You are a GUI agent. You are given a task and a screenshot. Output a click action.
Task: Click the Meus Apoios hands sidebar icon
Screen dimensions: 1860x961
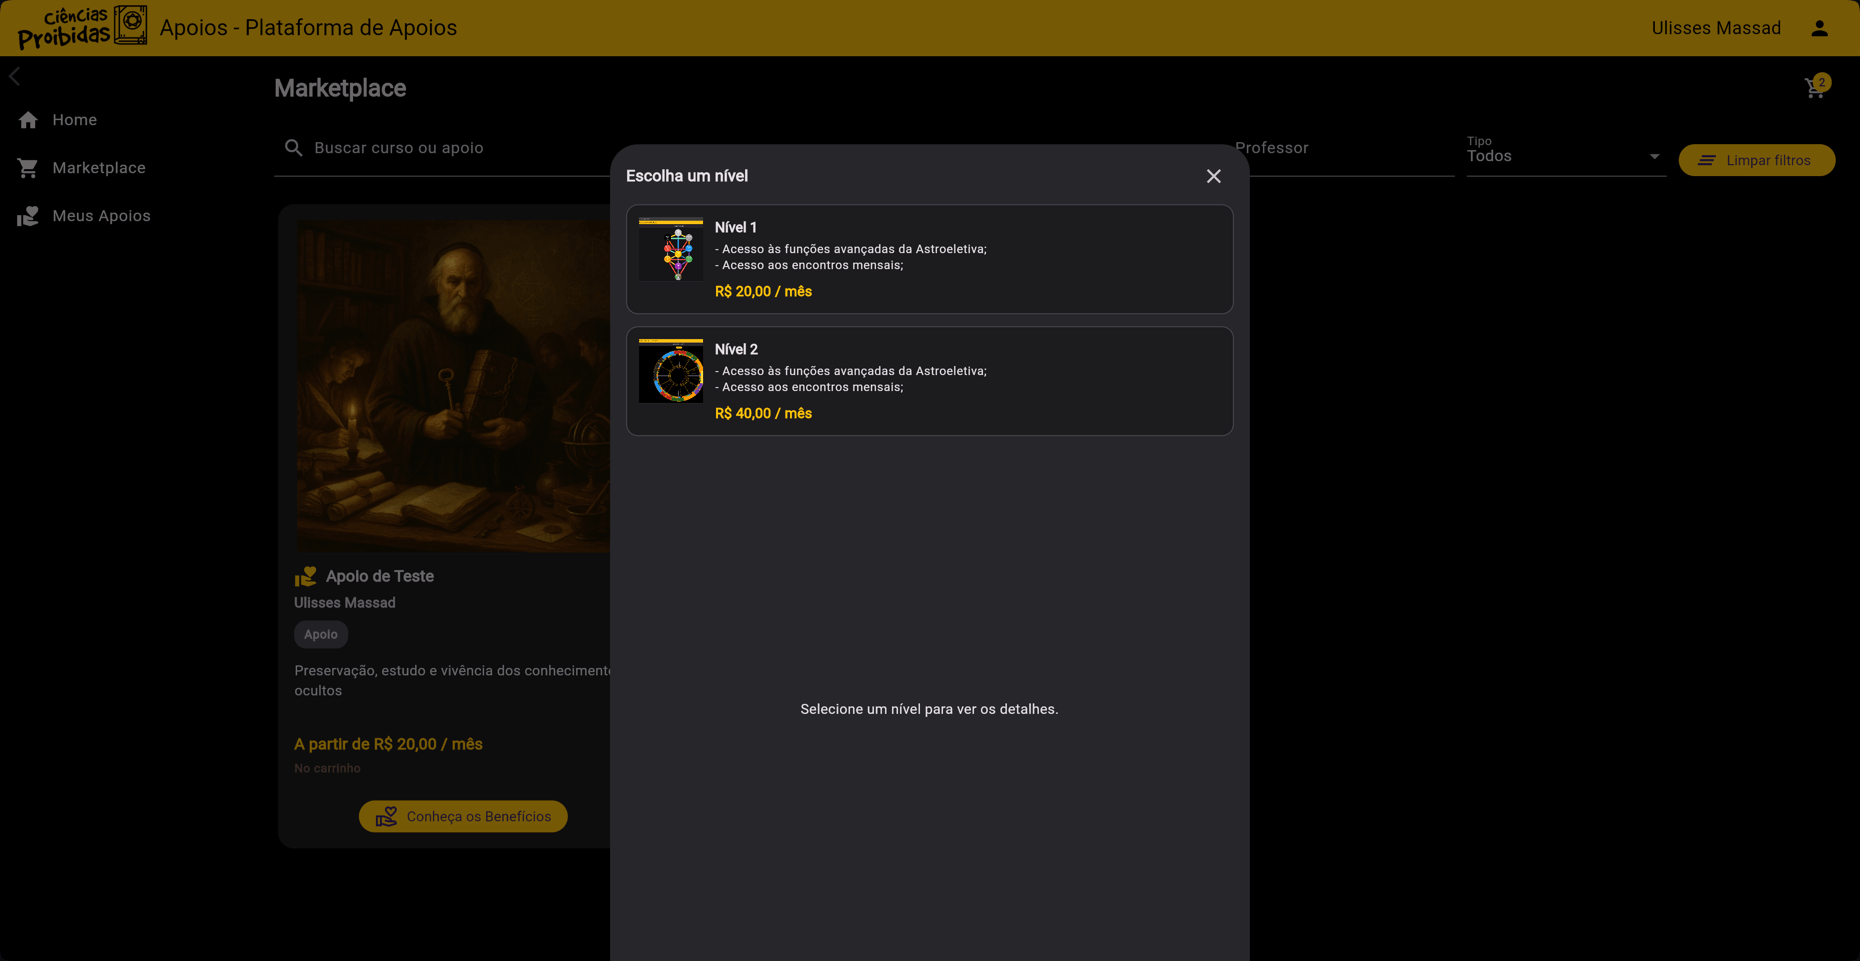pyautogui.click(x=29, y=215)
